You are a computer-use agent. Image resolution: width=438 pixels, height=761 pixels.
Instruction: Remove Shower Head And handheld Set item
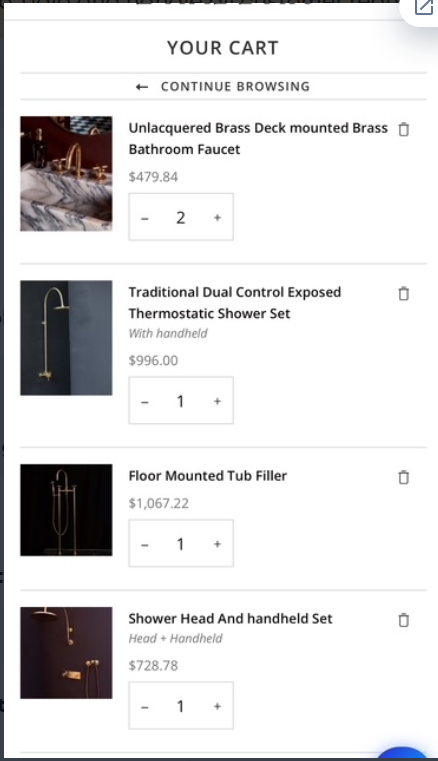point(404,620)
